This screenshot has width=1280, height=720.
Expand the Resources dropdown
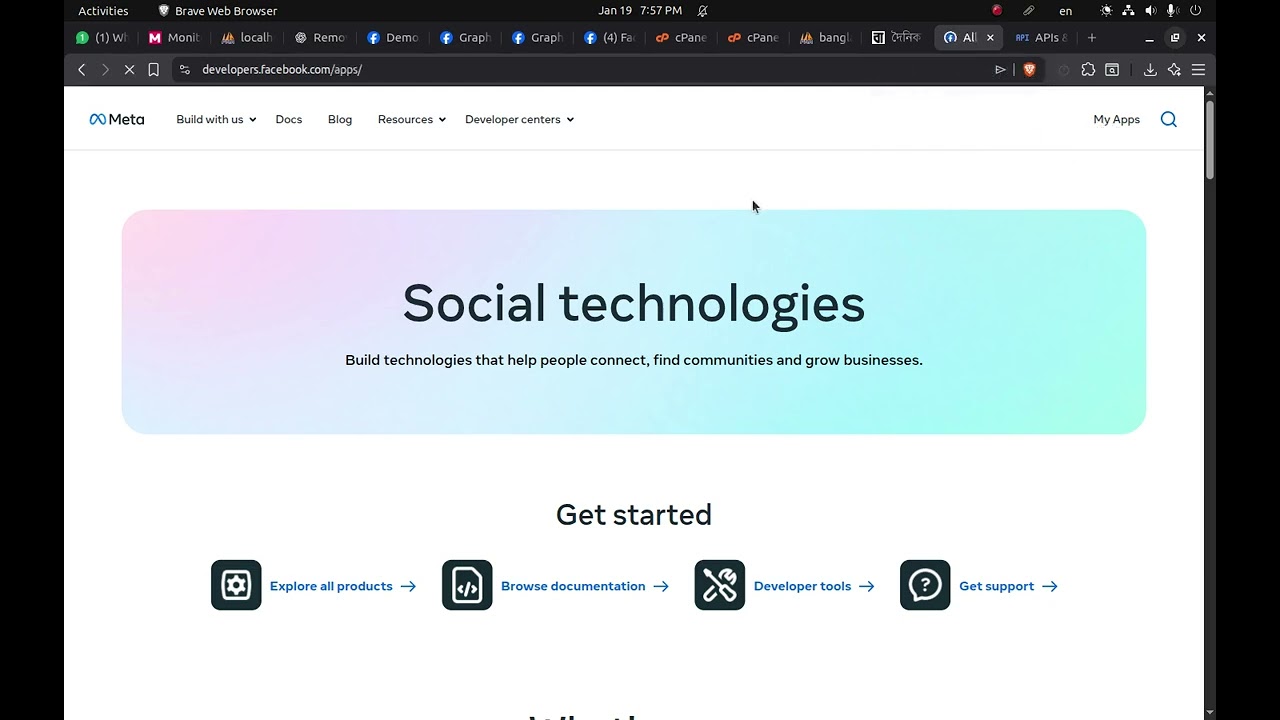(x=412, y=119)
